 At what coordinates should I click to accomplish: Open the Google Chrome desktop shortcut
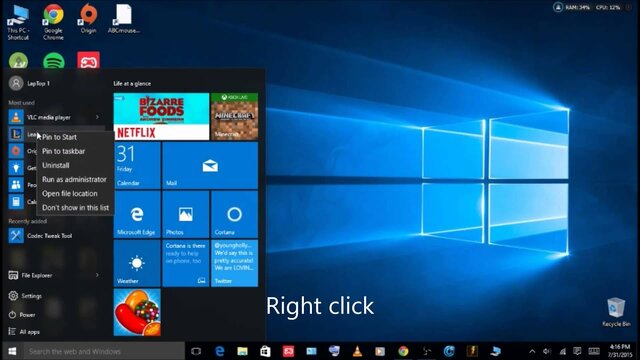pos(53,23)
